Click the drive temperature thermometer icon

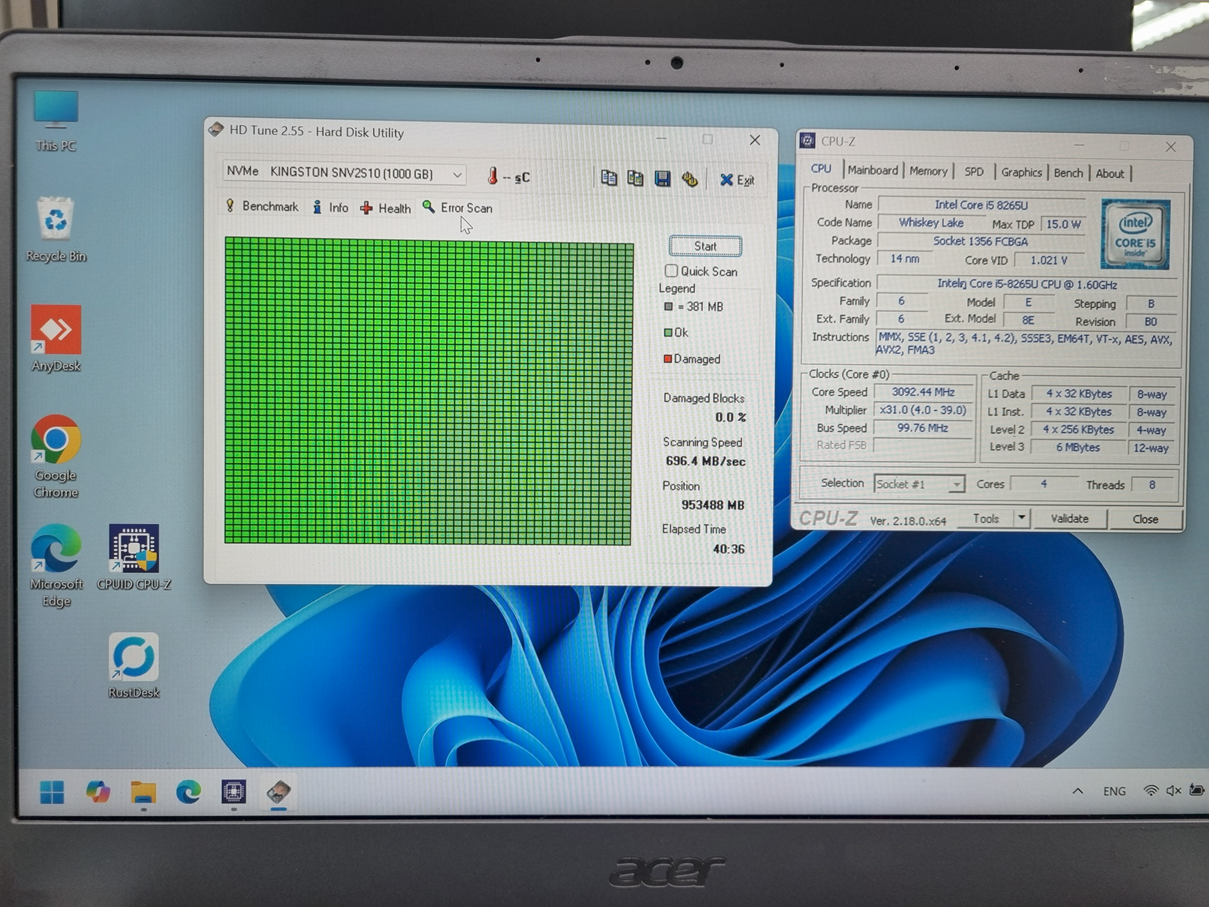click(x=492, y=177)
